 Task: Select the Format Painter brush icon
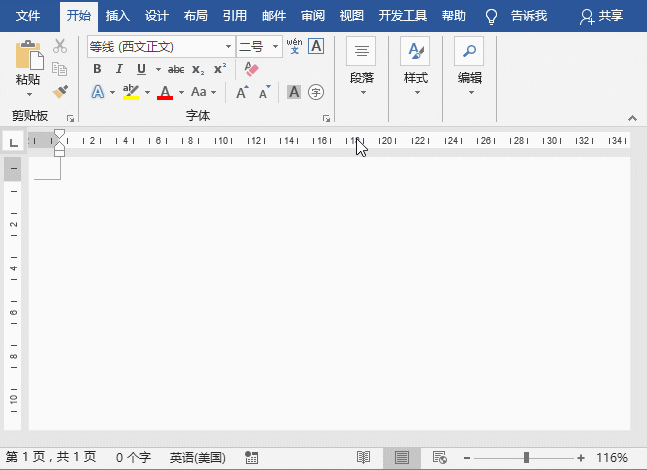pos(60,92)
